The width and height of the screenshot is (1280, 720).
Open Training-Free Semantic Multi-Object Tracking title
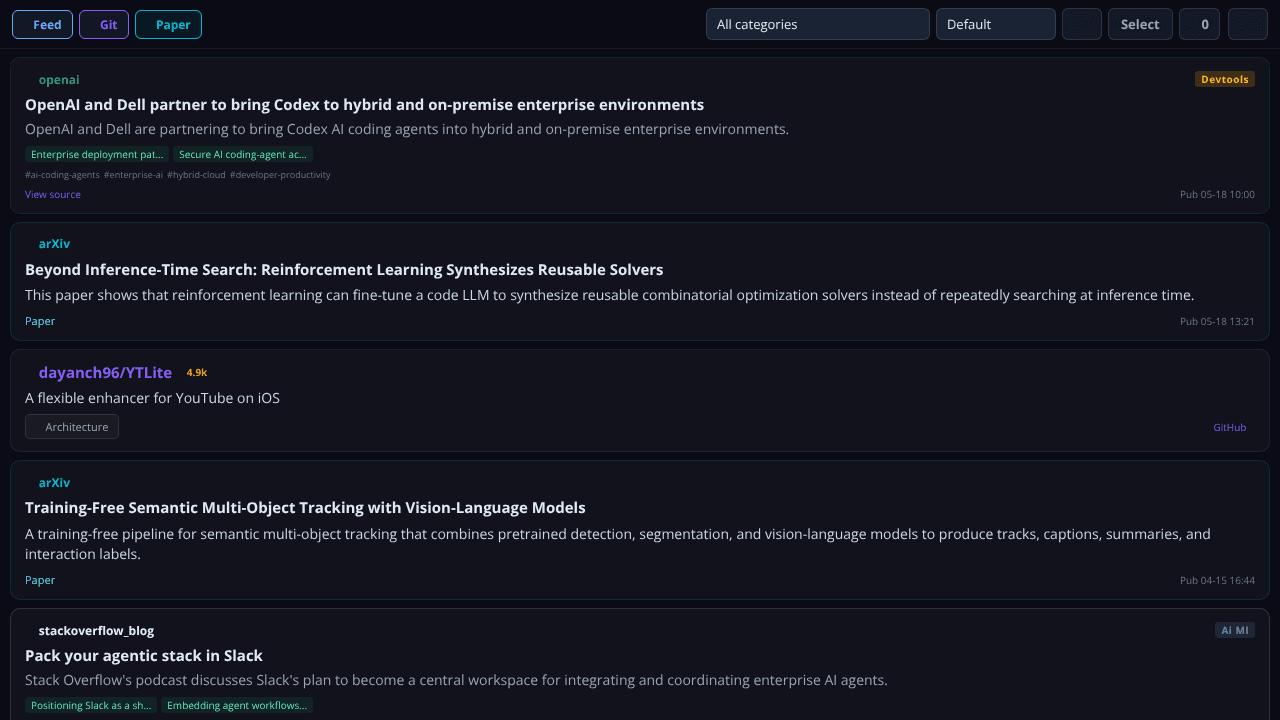305,508
